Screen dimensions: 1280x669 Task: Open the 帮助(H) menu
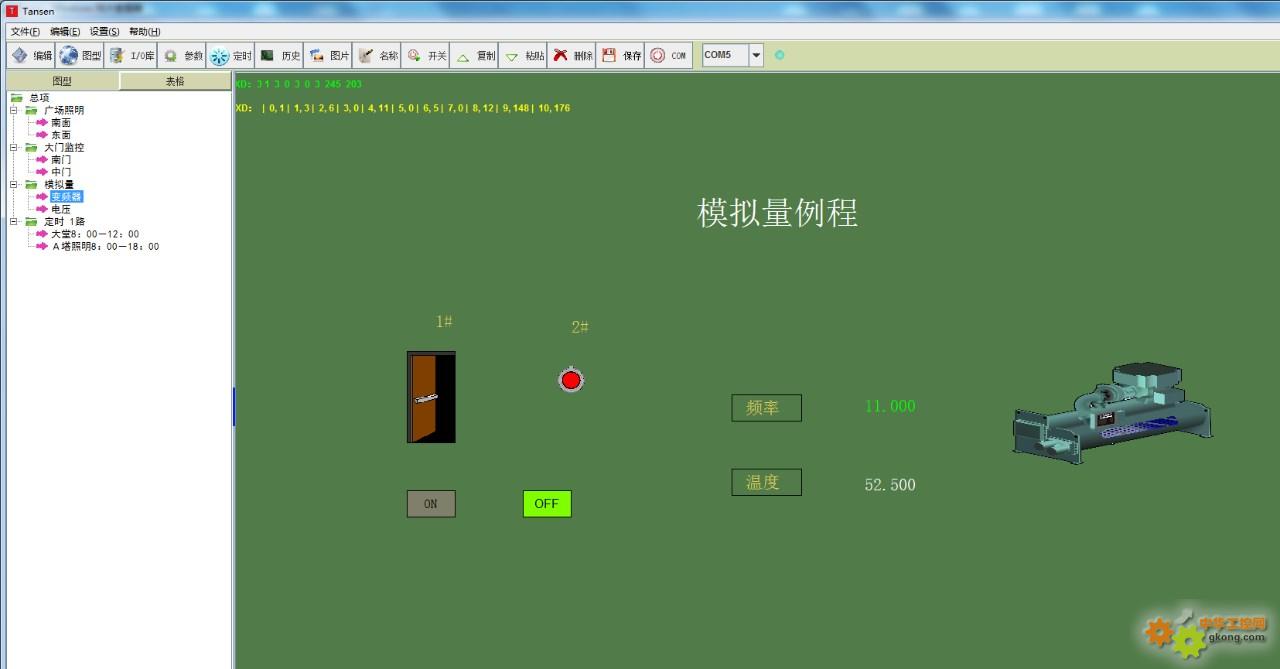tap(144, 31)
